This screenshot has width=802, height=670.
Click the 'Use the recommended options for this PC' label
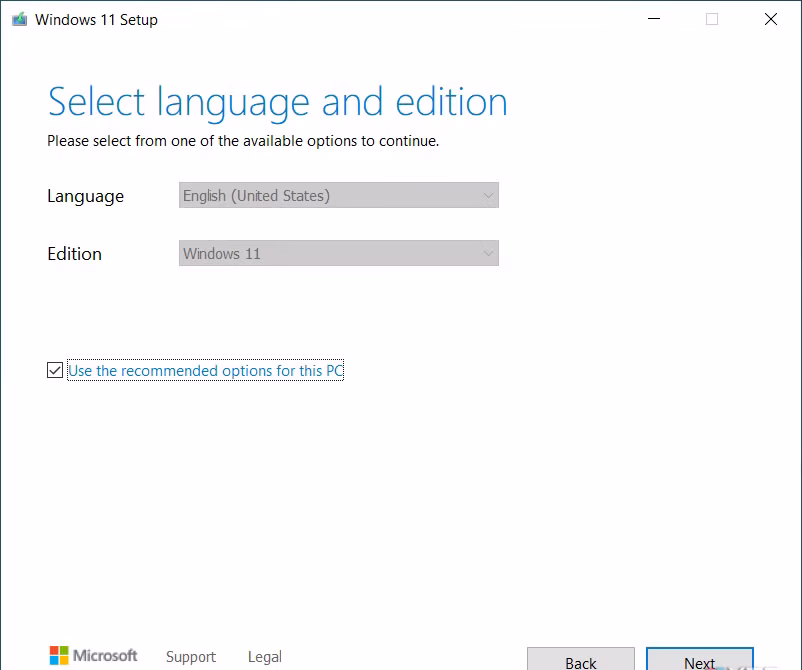tap(205, 371)
